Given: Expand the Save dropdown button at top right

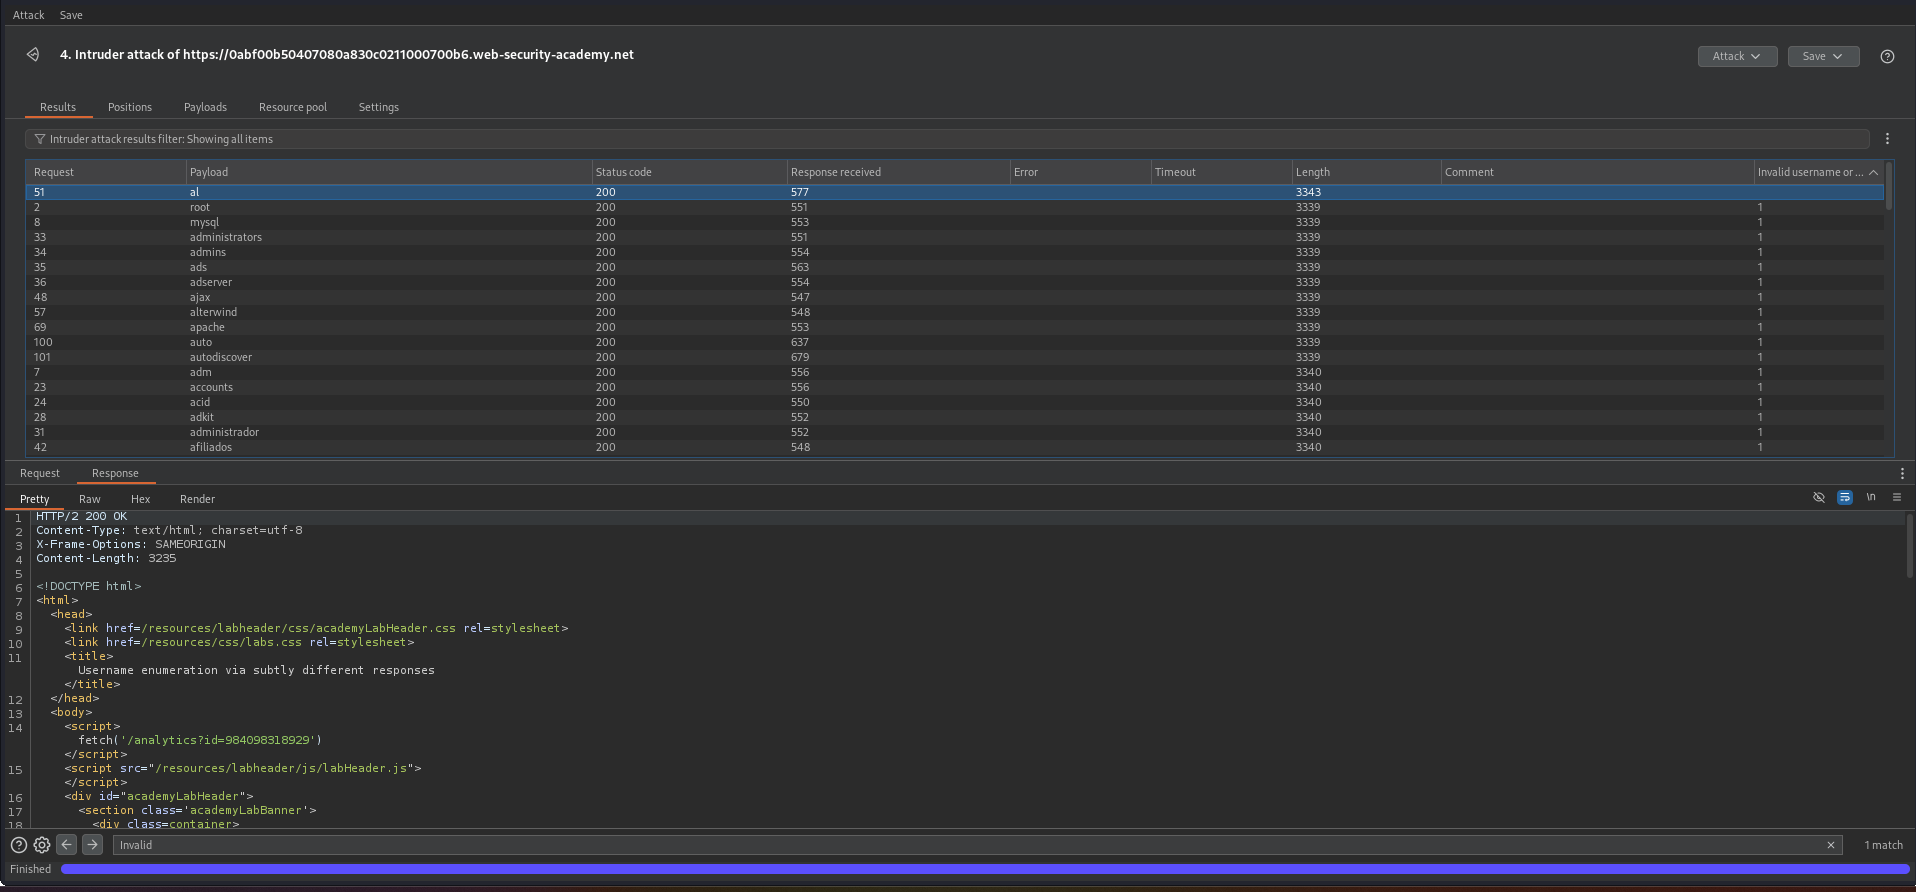Looking at the screenshot, I should [x=1822, y=57].
